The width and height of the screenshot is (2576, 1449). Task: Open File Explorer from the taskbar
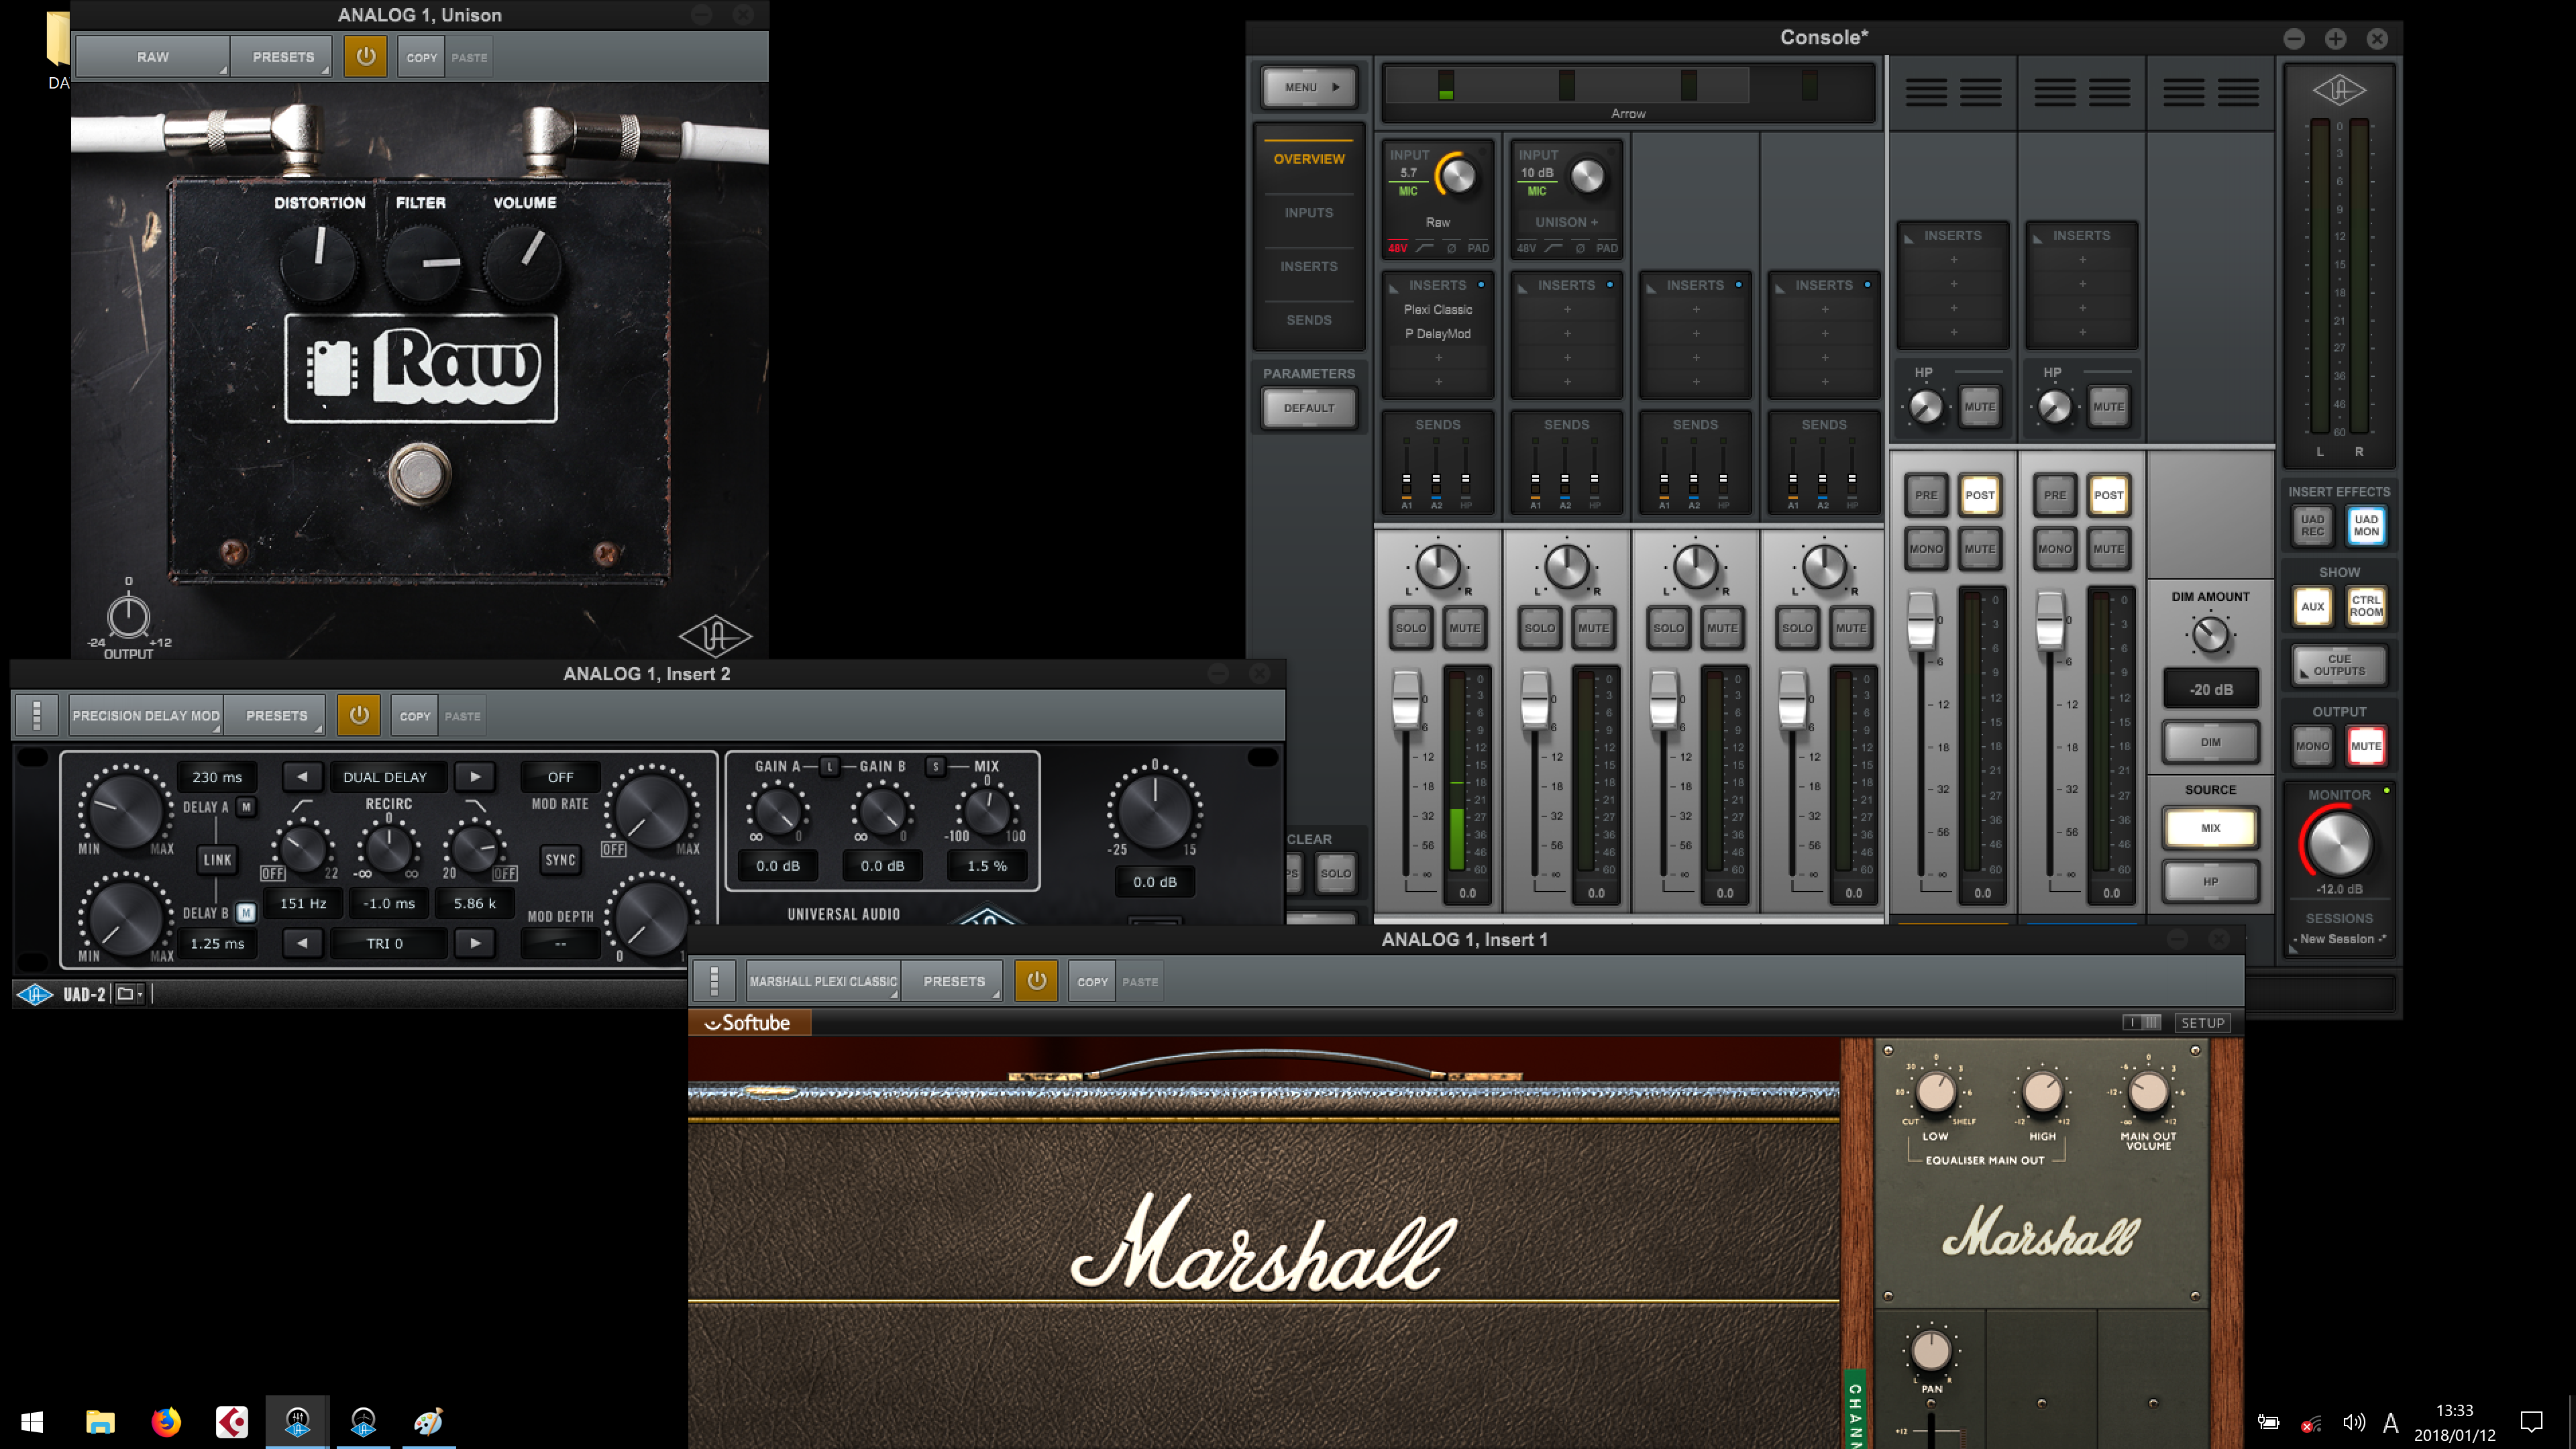100,1421
